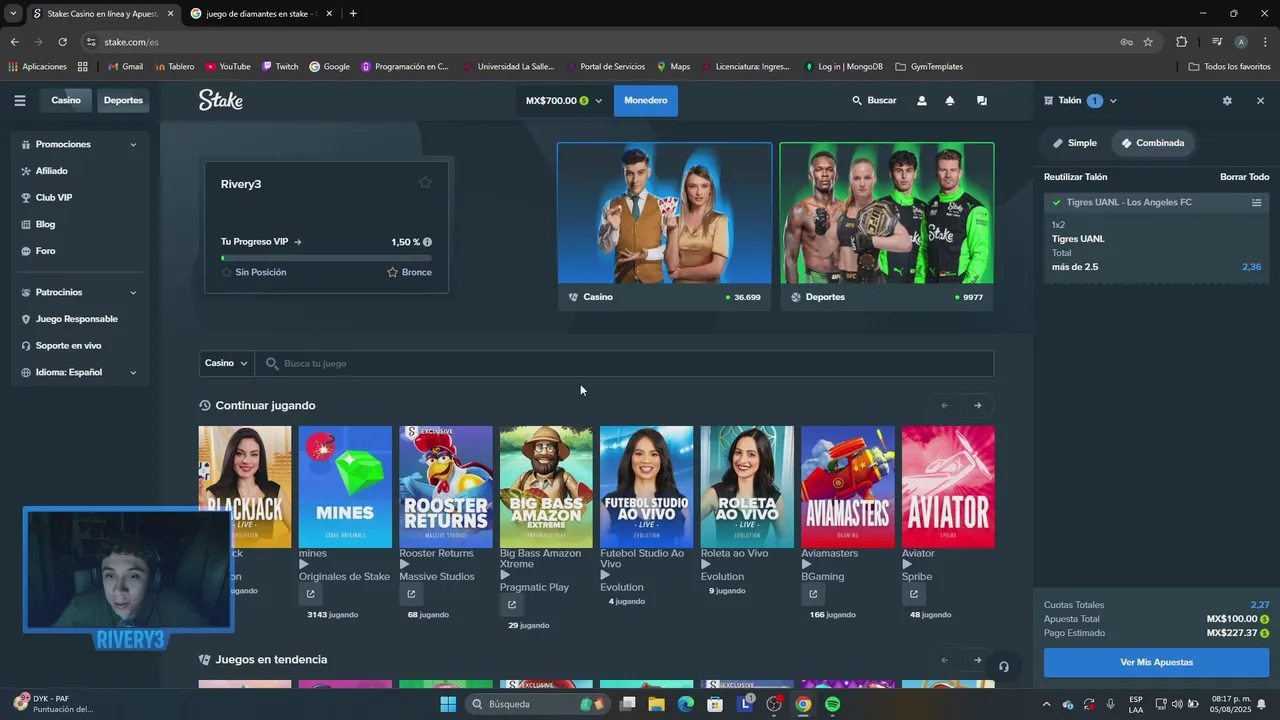Open external link icon under Mines

point(310,594)
